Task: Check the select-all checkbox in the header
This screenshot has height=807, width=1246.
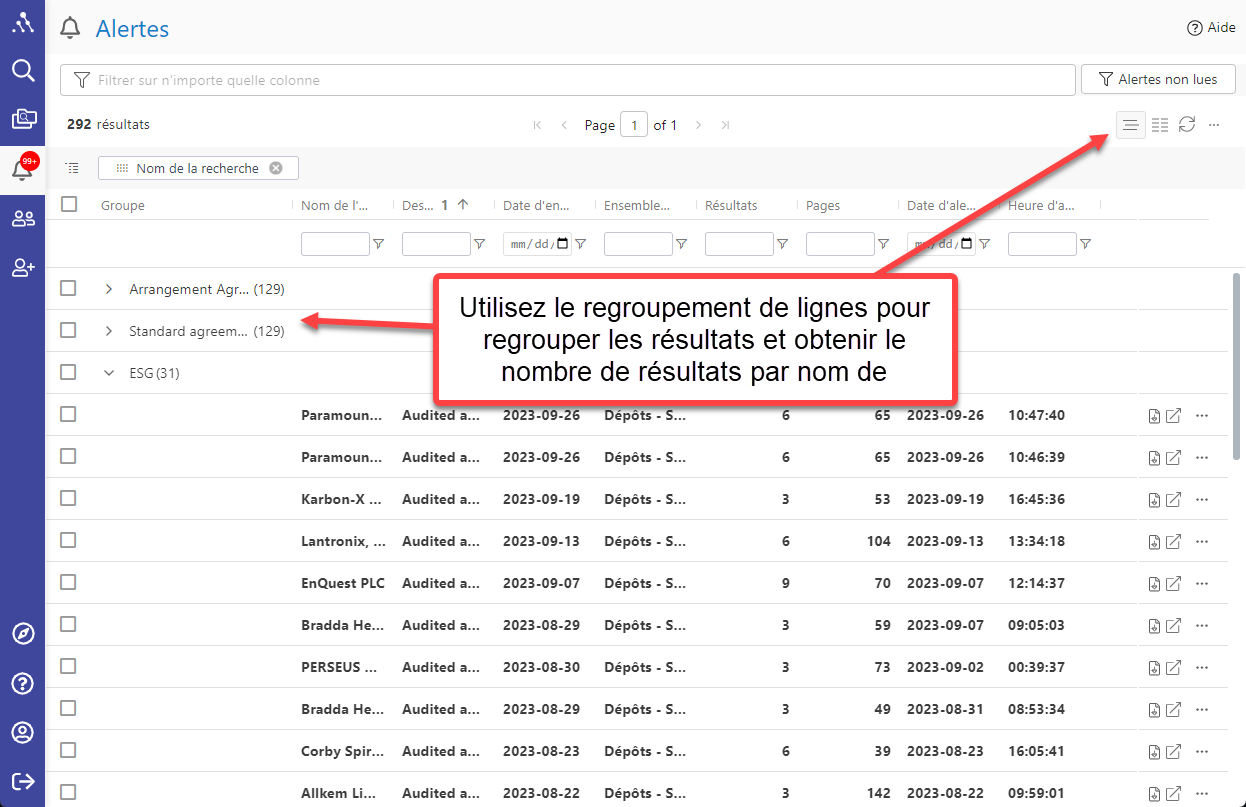Action: click(69, 204)
